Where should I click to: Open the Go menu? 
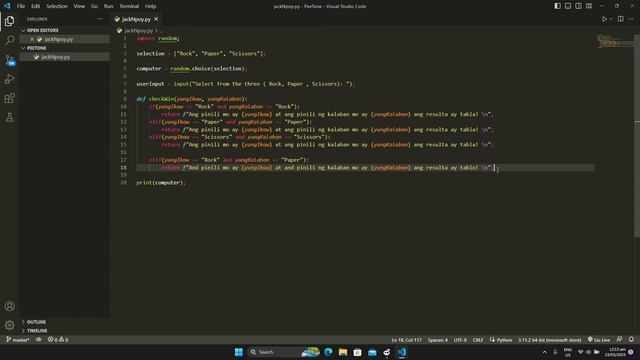pyautogui.click(x=94, y=6)
